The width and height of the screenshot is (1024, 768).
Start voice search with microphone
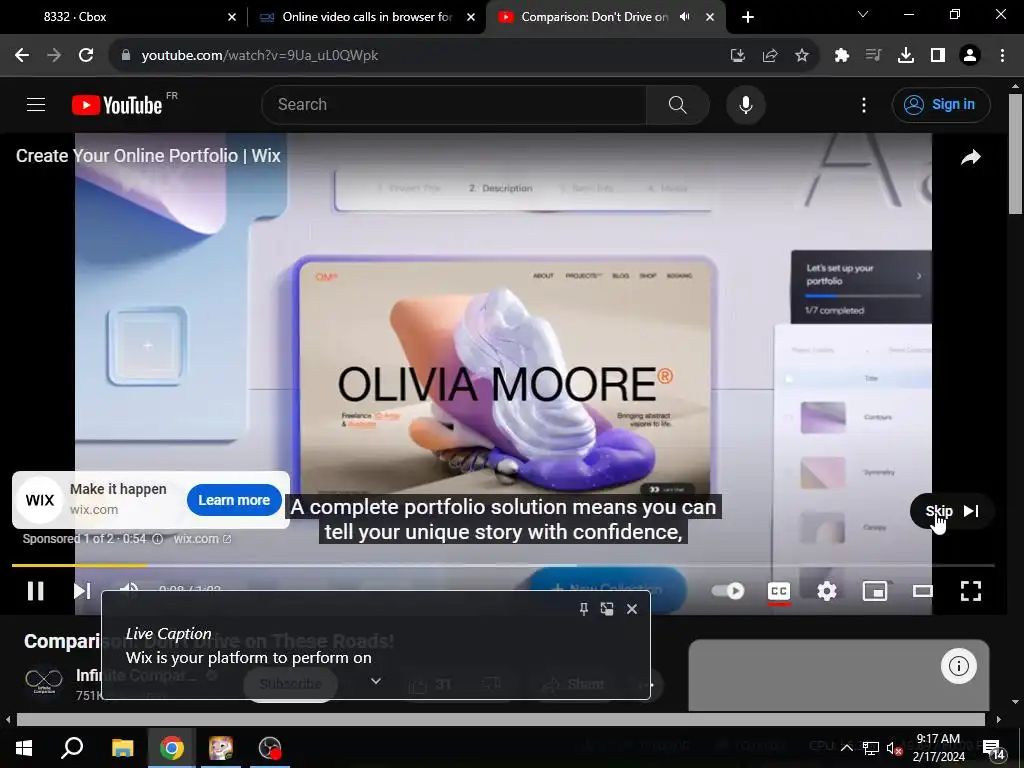point(745,104)
